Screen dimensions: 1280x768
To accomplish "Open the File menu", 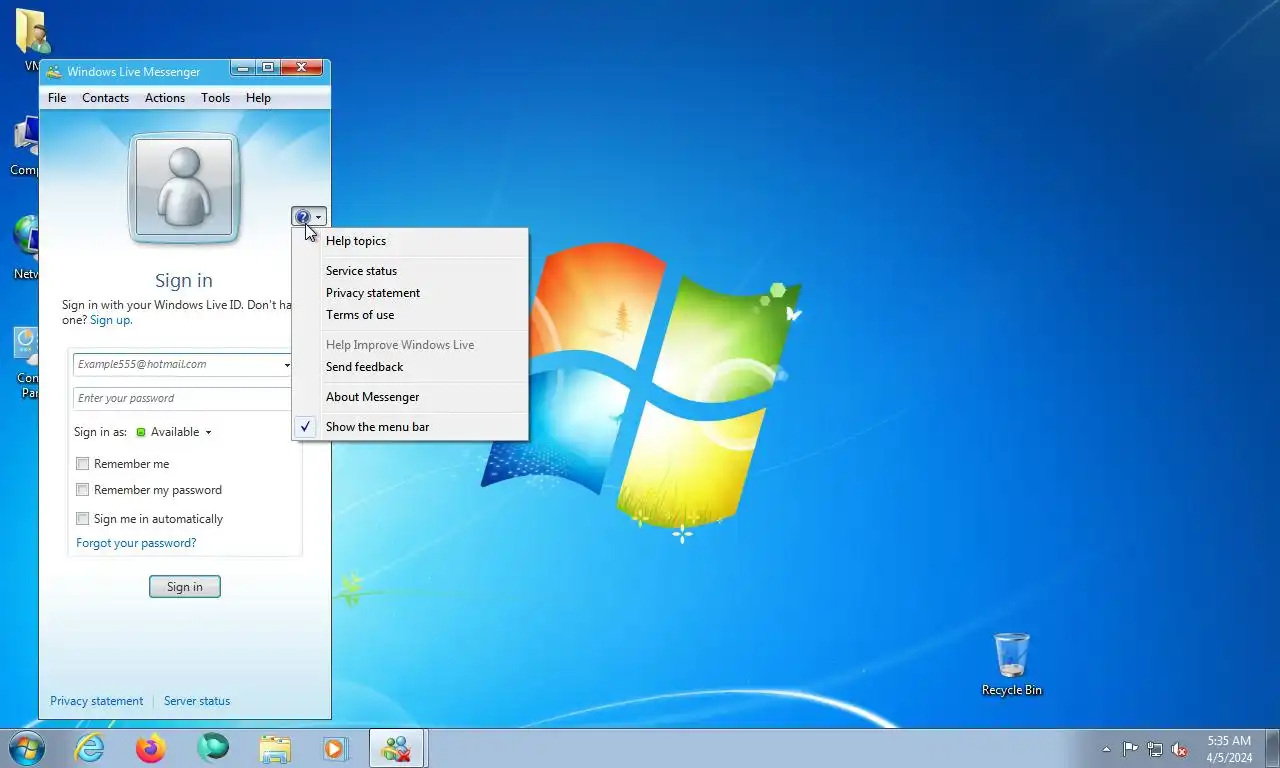I will 57,98.
